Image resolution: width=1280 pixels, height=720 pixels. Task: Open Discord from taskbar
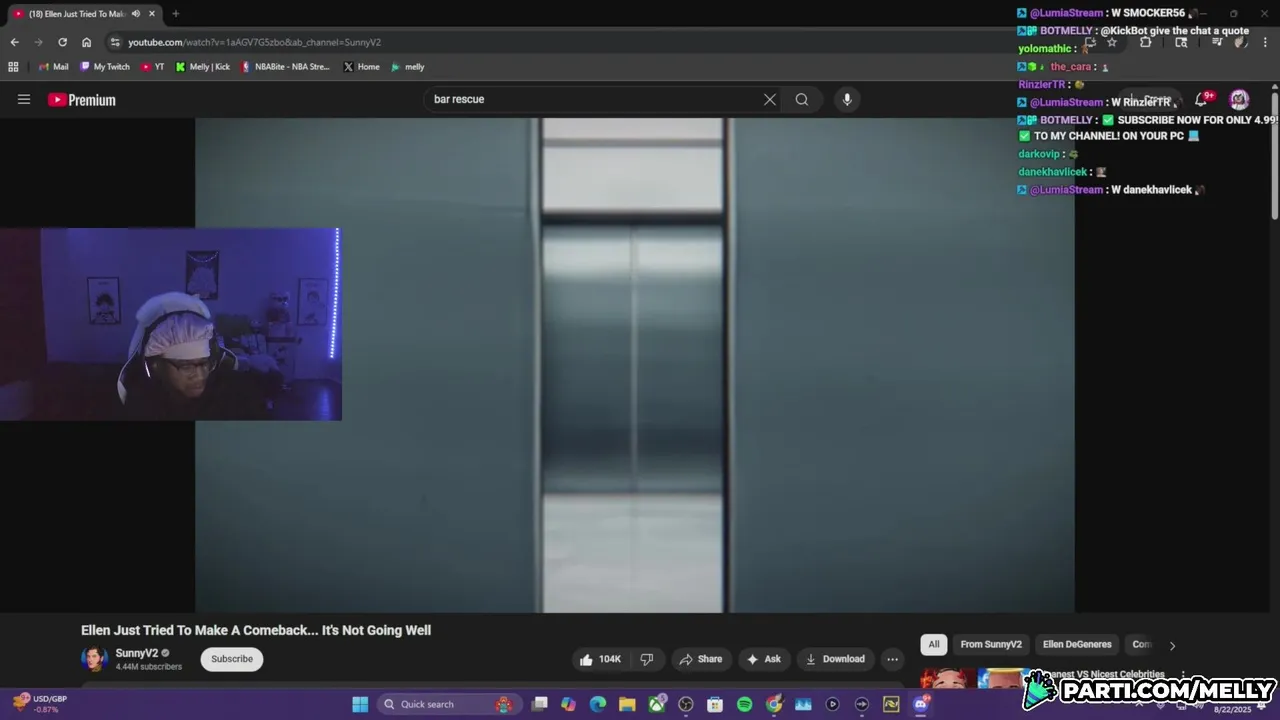[921, 704]
